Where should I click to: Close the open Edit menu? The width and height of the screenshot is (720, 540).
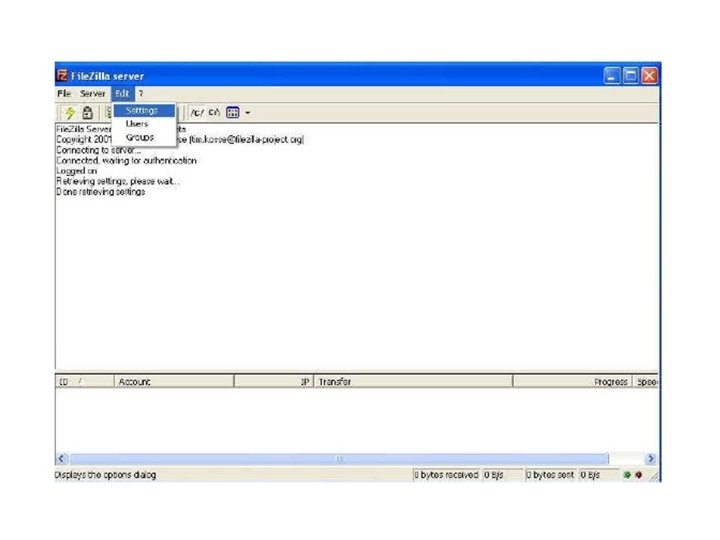point(122,94)
